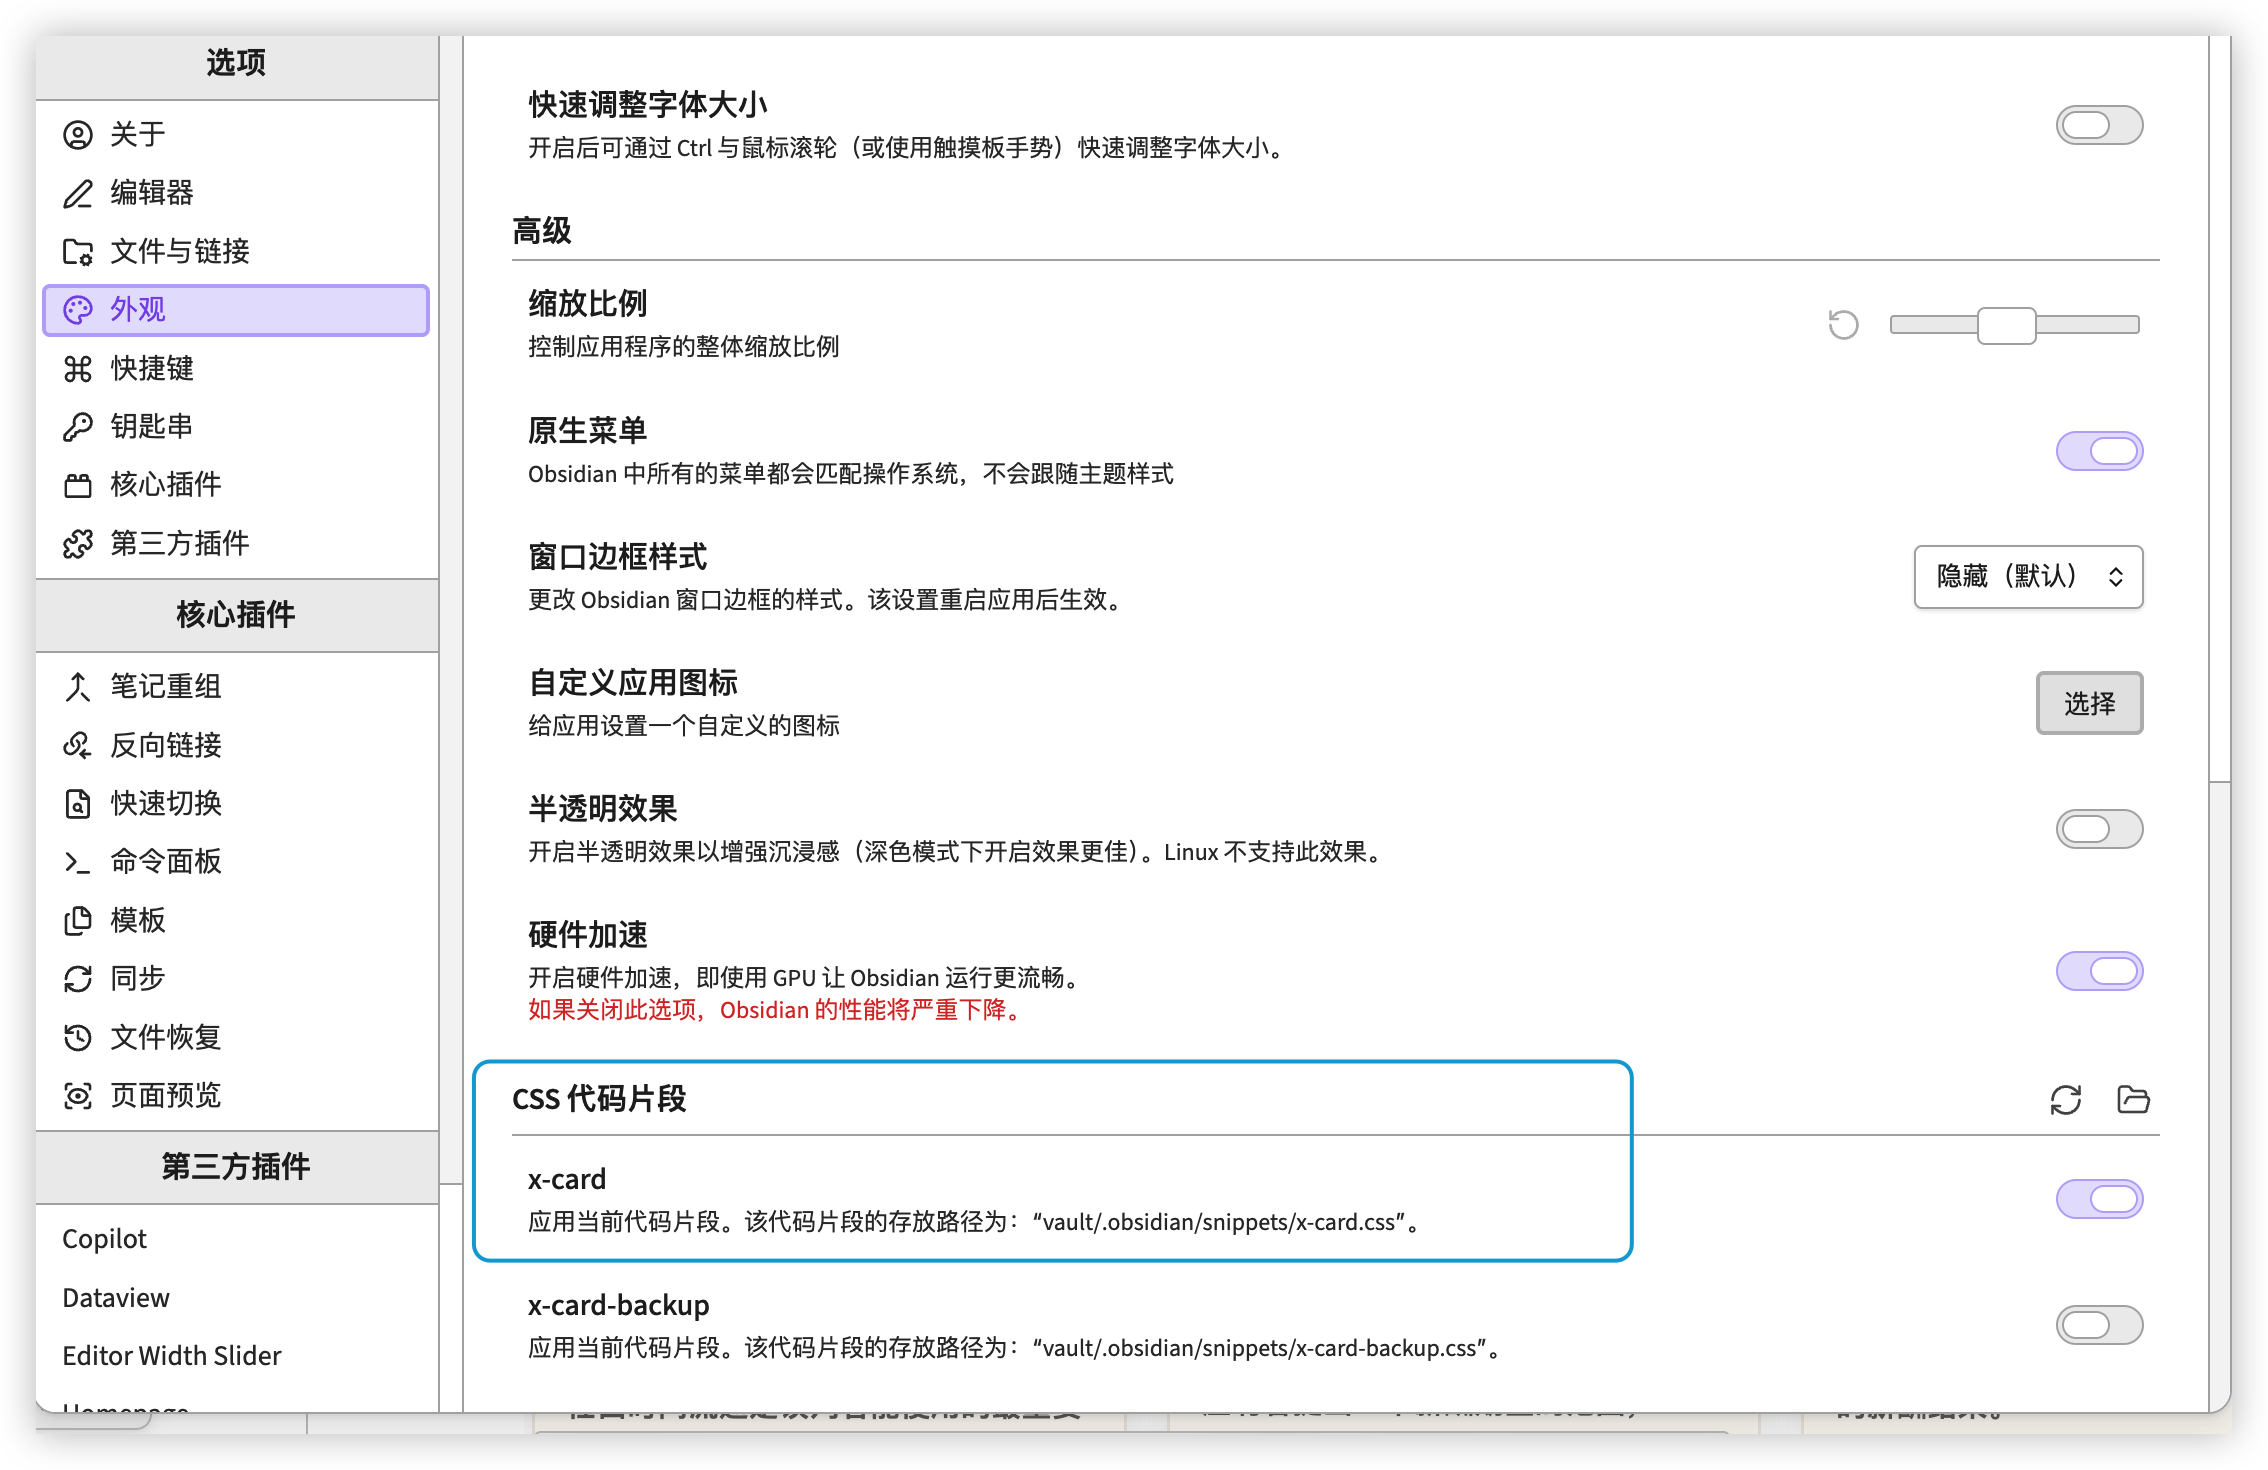Click the settings panel vertical scrollbar
The image size is (2268, 1470).
point(2219,400)
